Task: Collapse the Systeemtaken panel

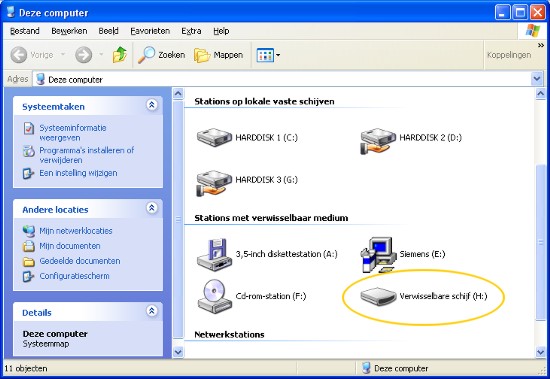Action: coord(152,105)
